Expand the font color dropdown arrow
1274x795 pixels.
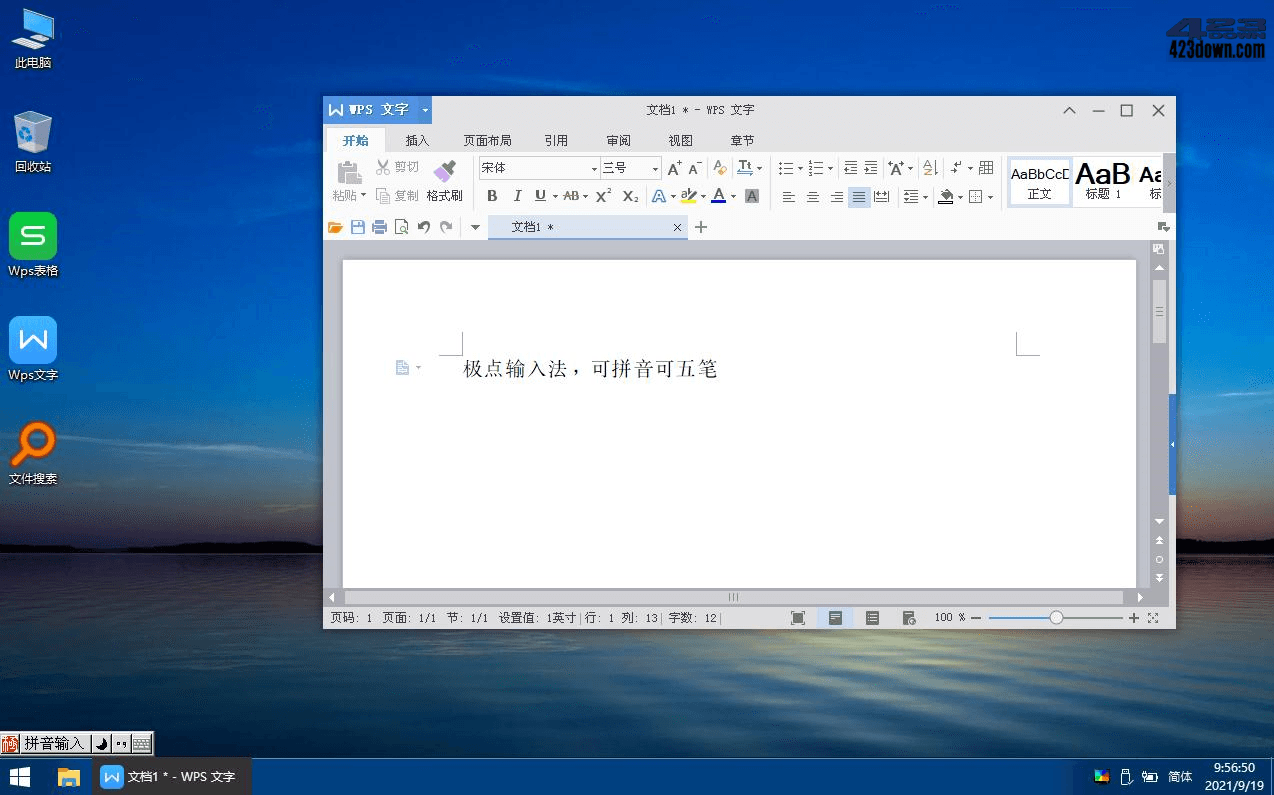(731, 196)
